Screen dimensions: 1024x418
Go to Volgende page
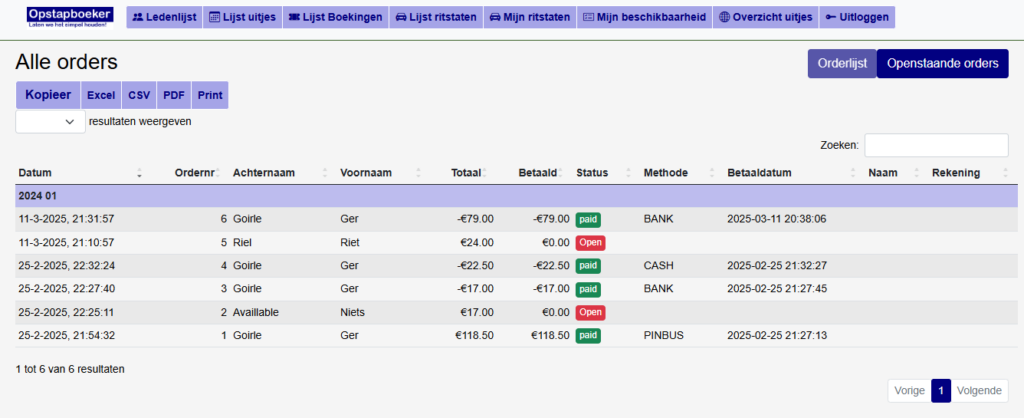click(979, 391)
